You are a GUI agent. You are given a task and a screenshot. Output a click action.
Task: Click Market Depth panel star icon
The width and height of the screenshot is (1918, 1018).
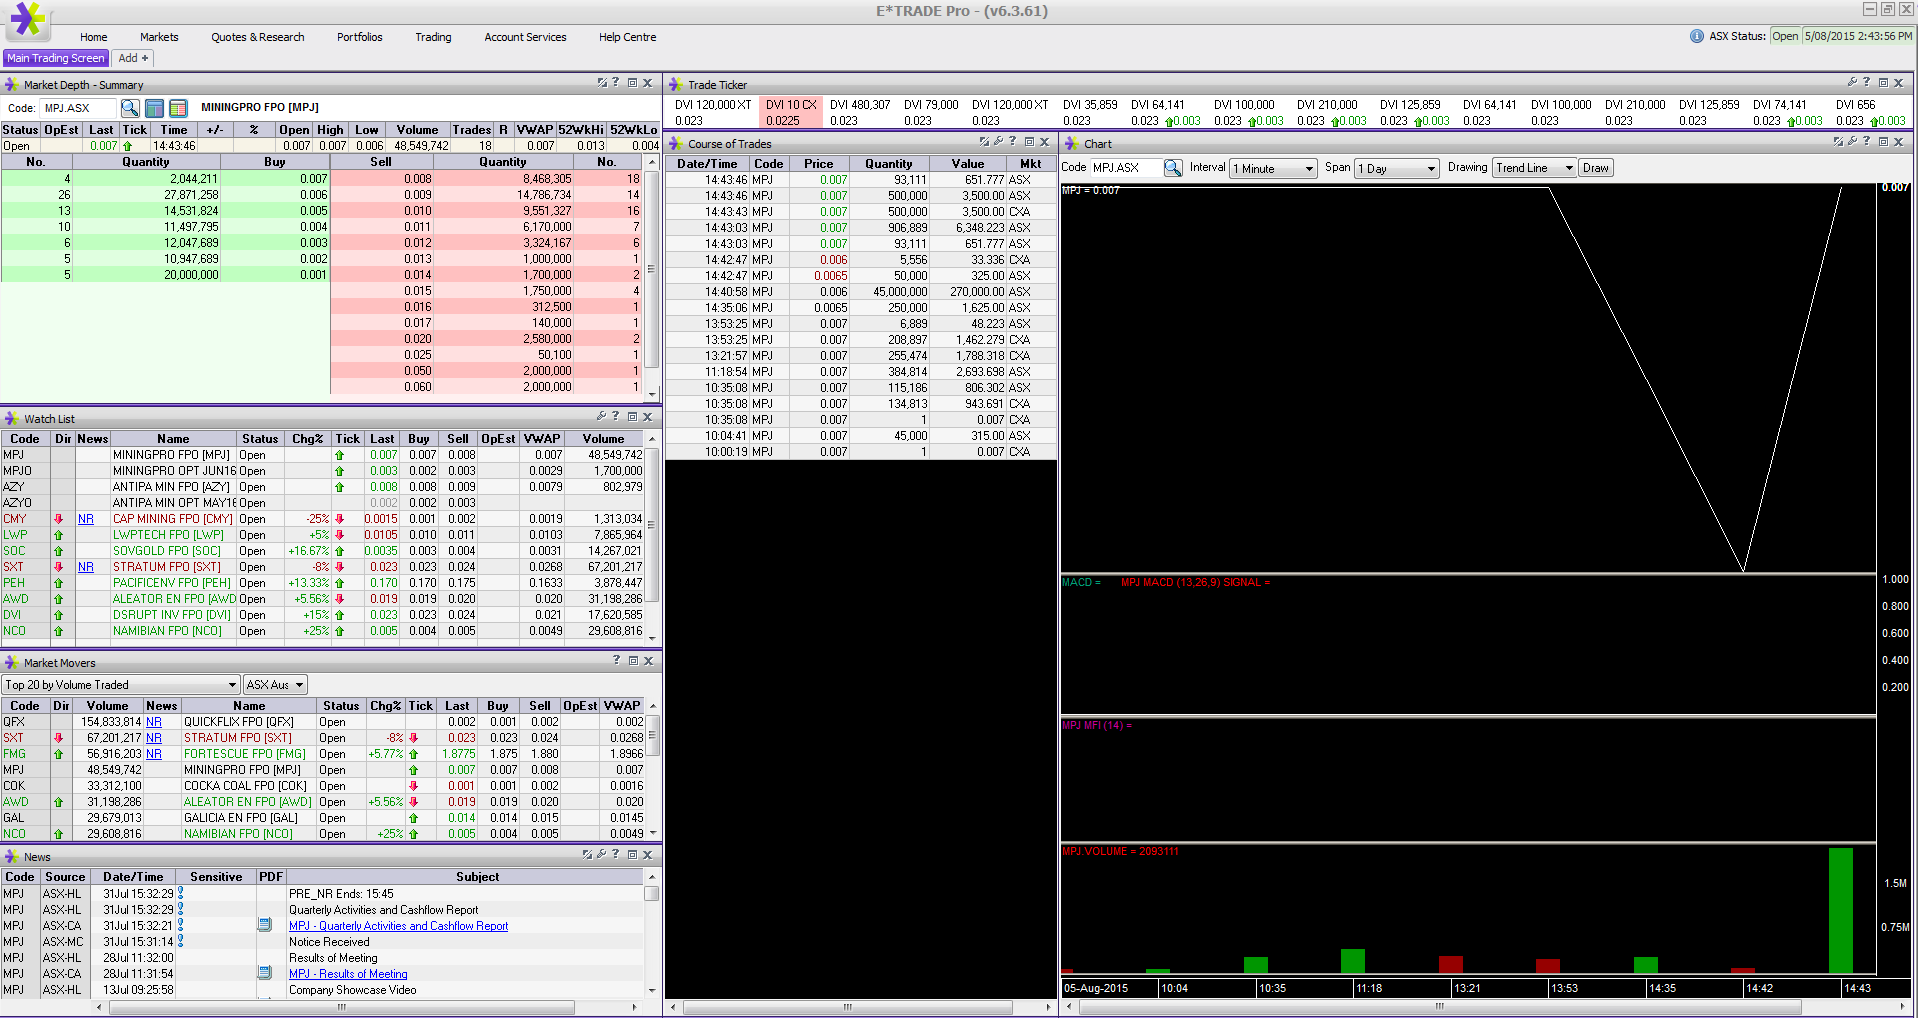point(12,85)
